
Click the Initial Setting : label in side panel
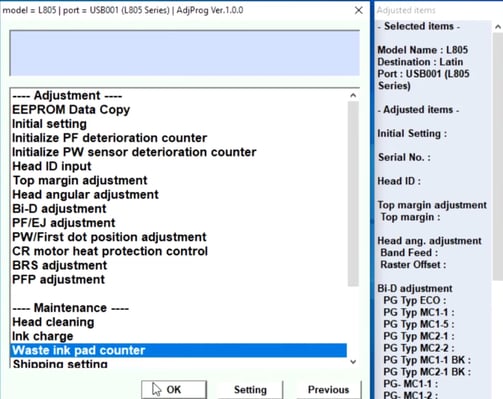click(412, 134)
